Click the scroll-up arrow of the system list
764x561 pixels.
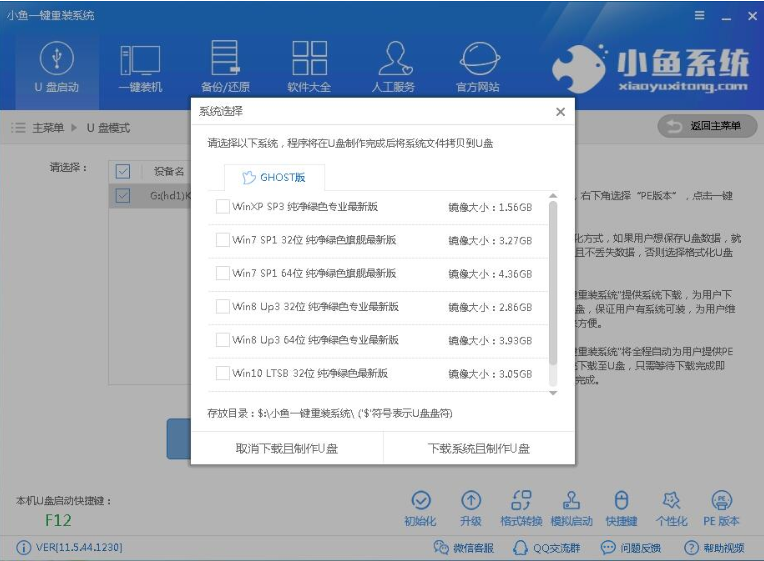tap(553, 196)
